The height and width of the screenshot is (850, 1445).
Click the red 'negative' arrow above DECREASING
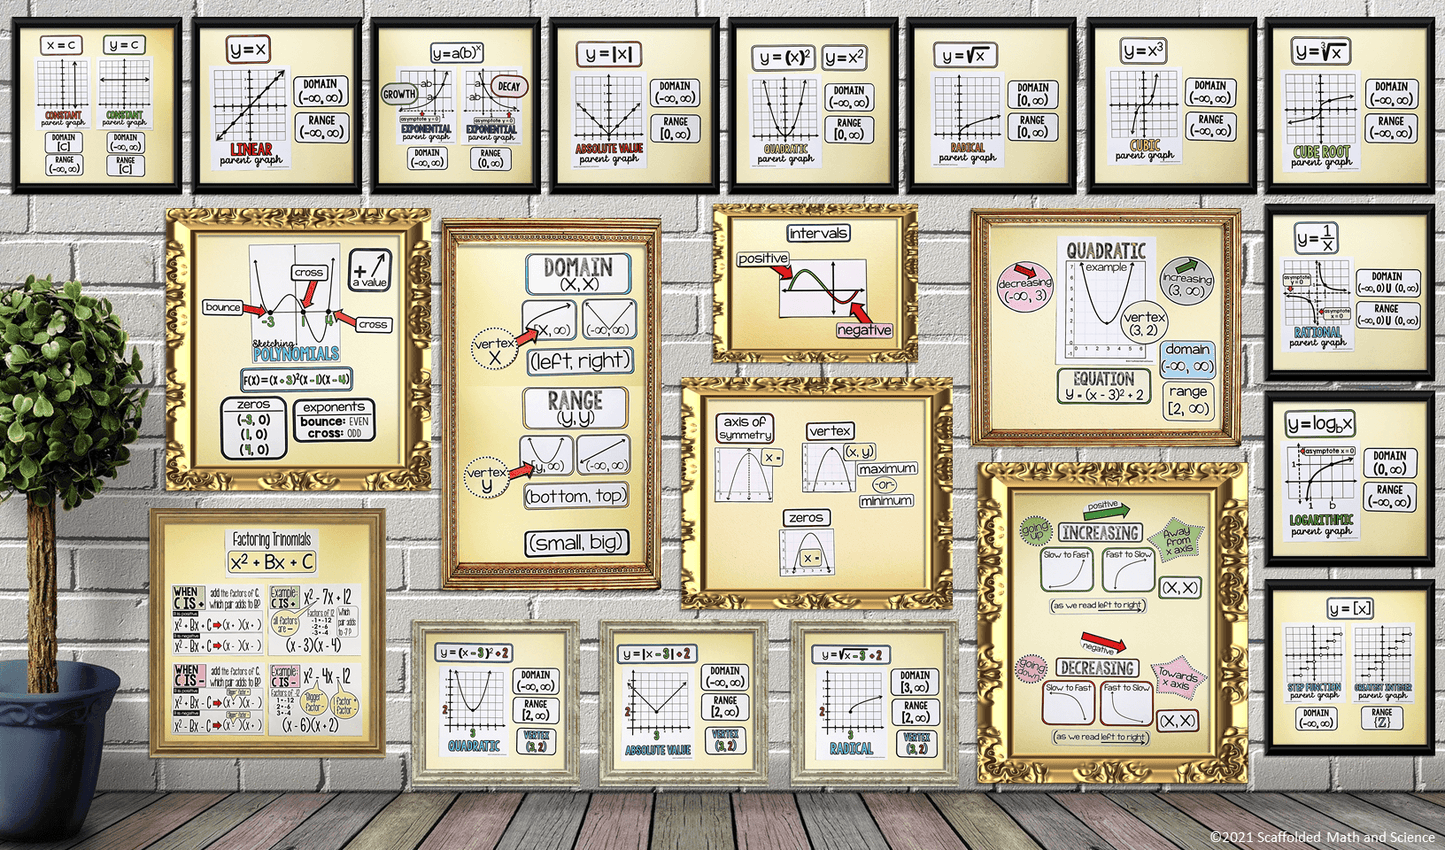point(1102,645)
